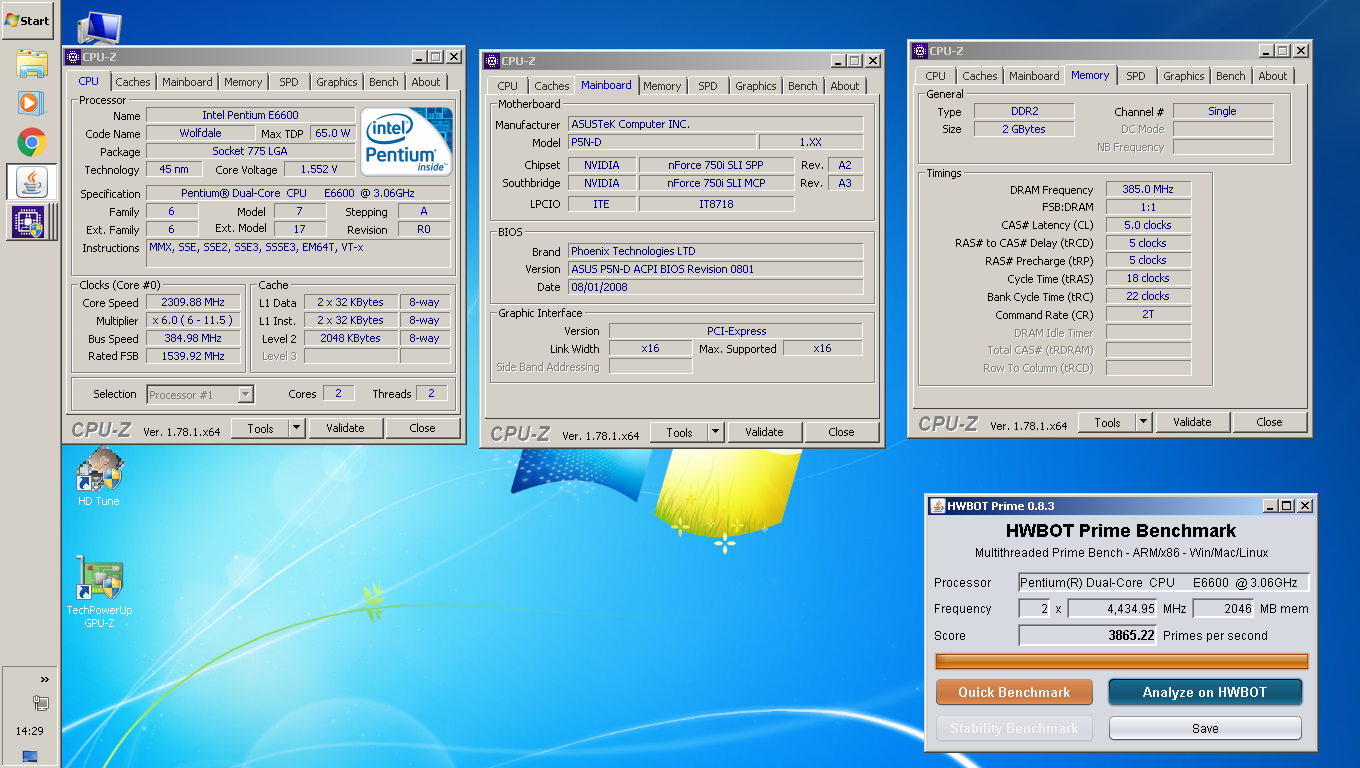Close the CPU tab window via Close button
1360x768 pixels.
click(x=423, y=428)
